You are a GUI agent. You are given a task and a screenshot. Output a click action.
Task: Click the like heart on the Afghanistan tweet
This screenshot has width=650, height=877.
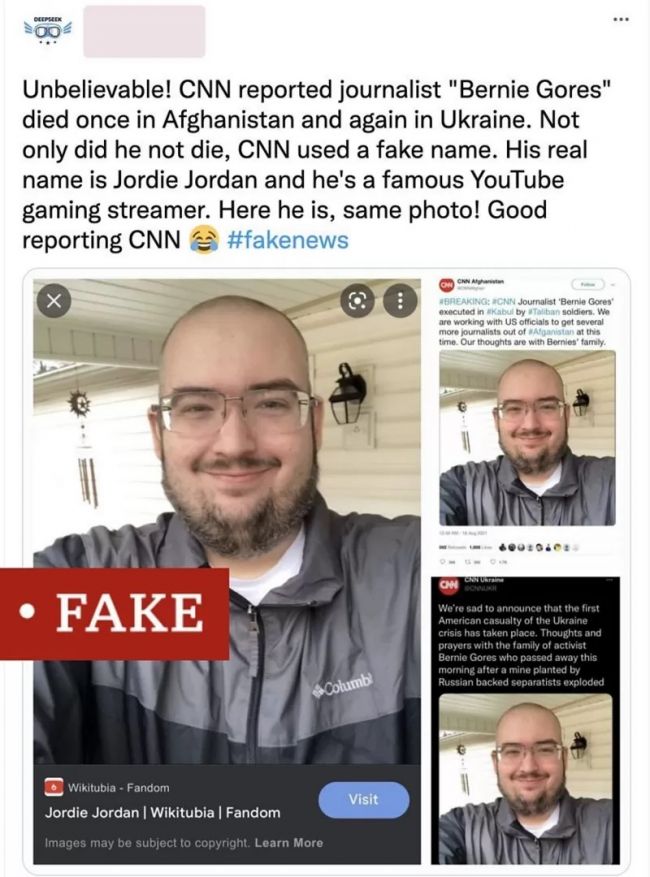(x=492, y=561)
